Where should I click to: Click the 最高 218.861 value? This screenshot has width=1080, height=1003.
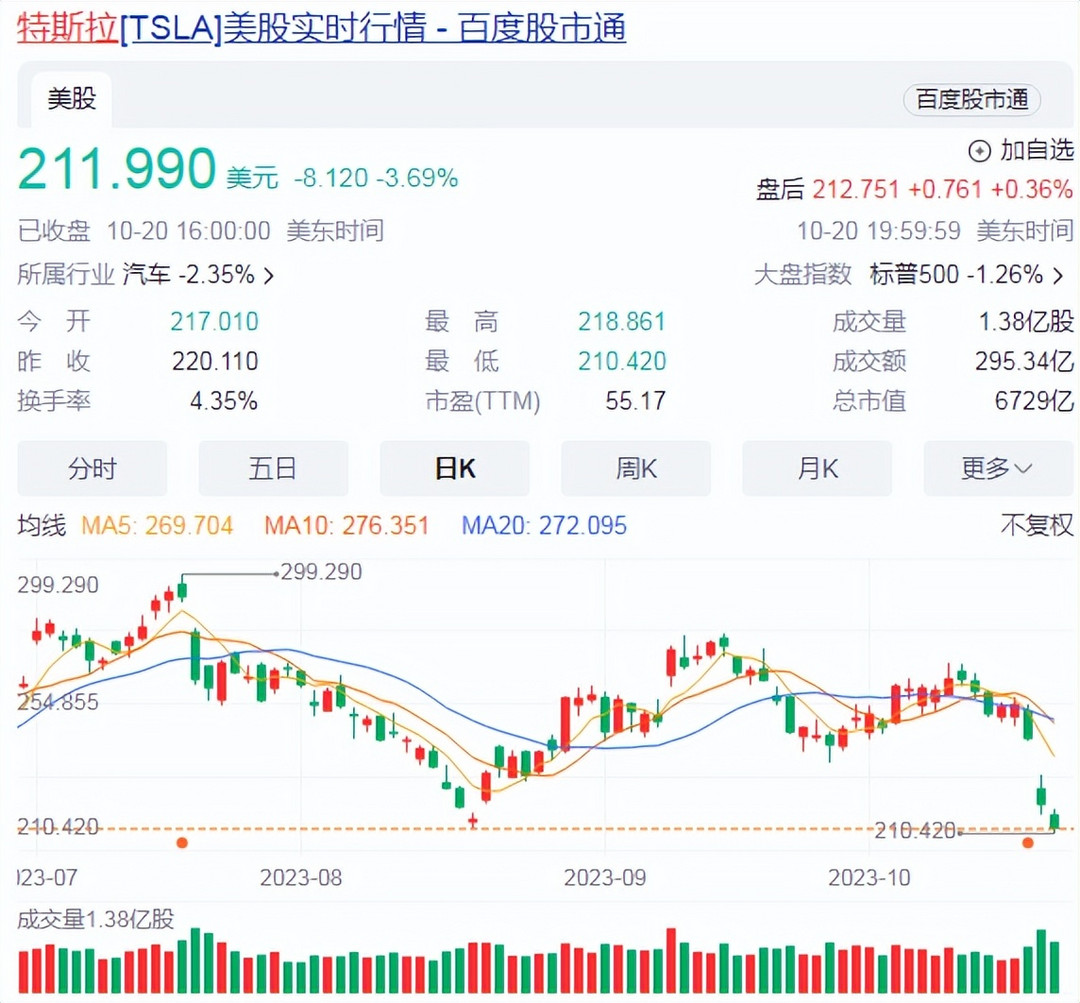(622, 322)
